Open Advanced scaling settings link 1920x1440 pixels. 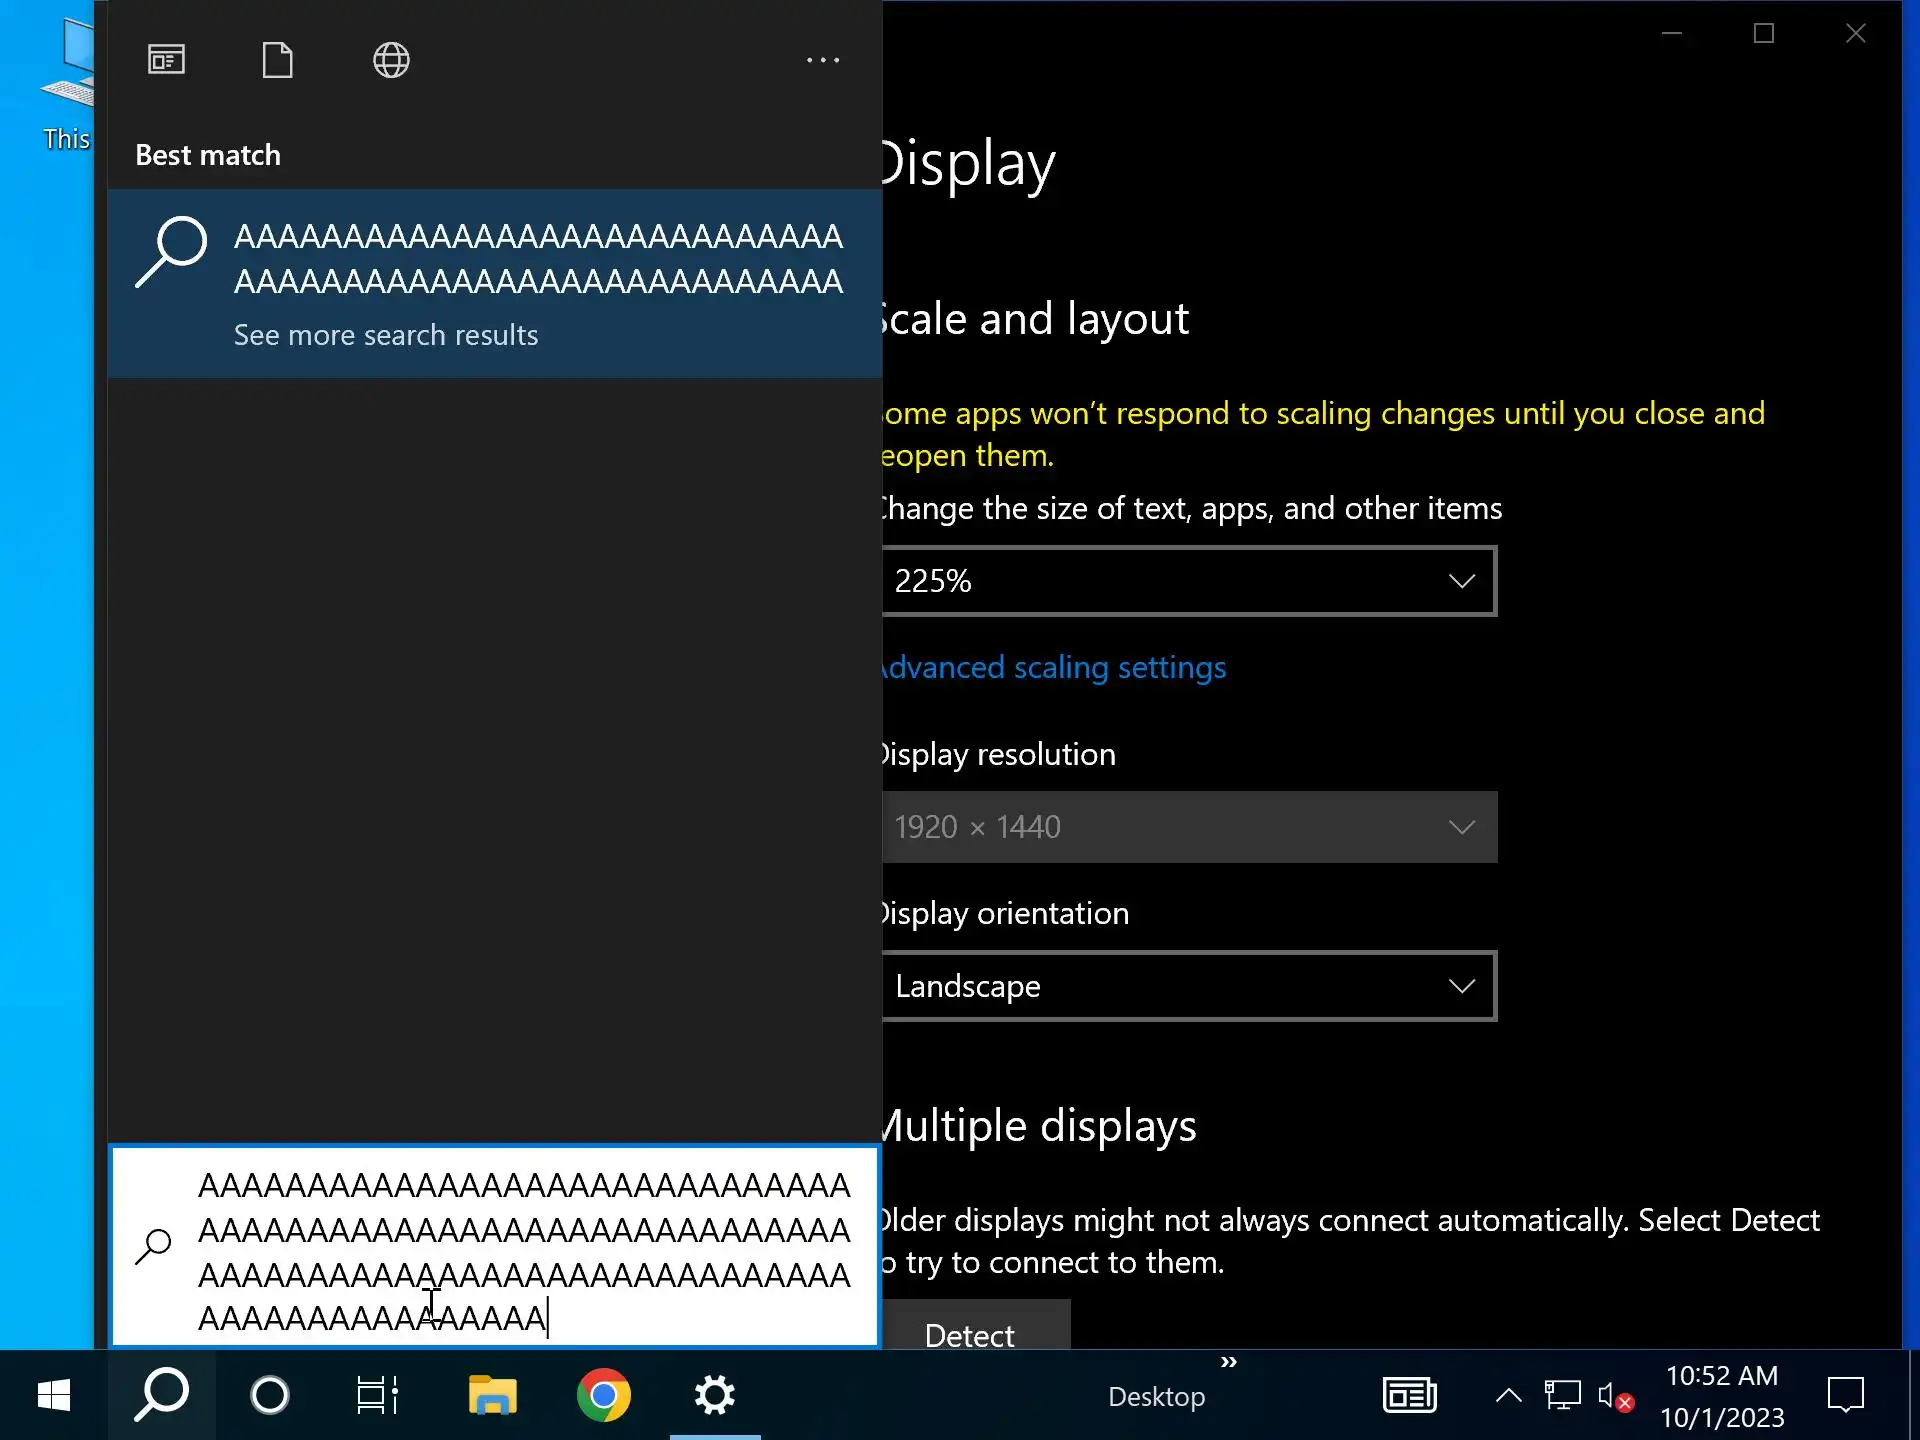pyautogui.click(x=1054, y=667)
